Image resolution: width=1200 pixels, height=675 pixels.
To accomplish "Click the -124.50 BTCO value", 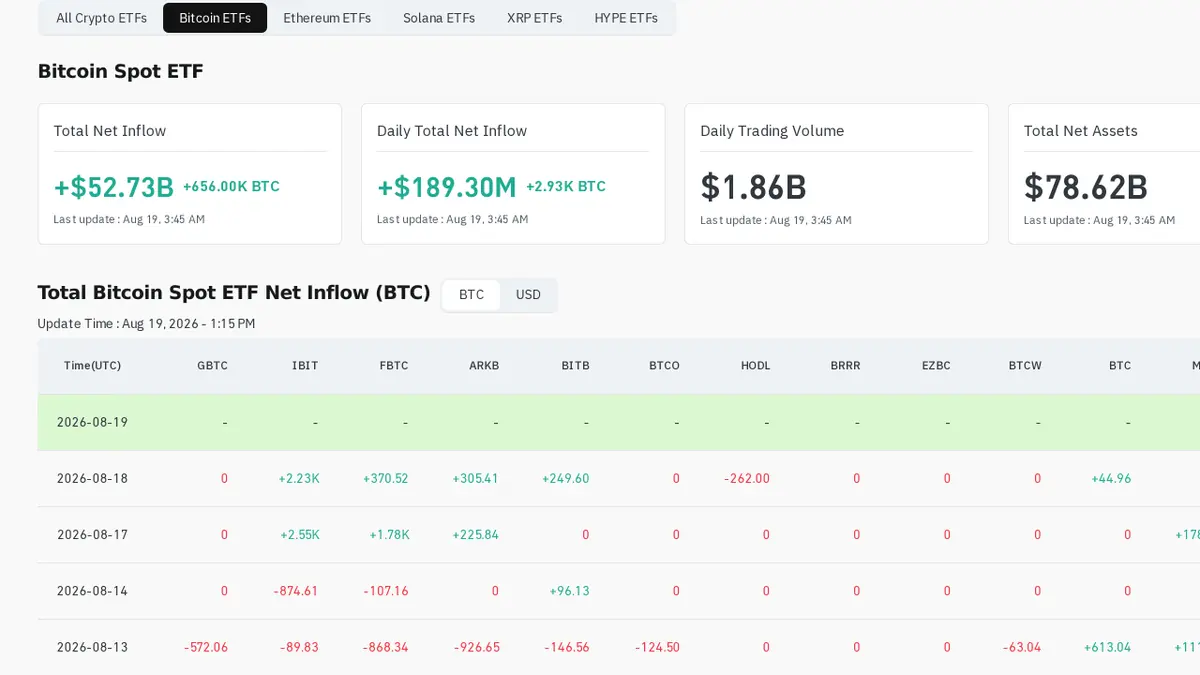I will pos(657,647).
